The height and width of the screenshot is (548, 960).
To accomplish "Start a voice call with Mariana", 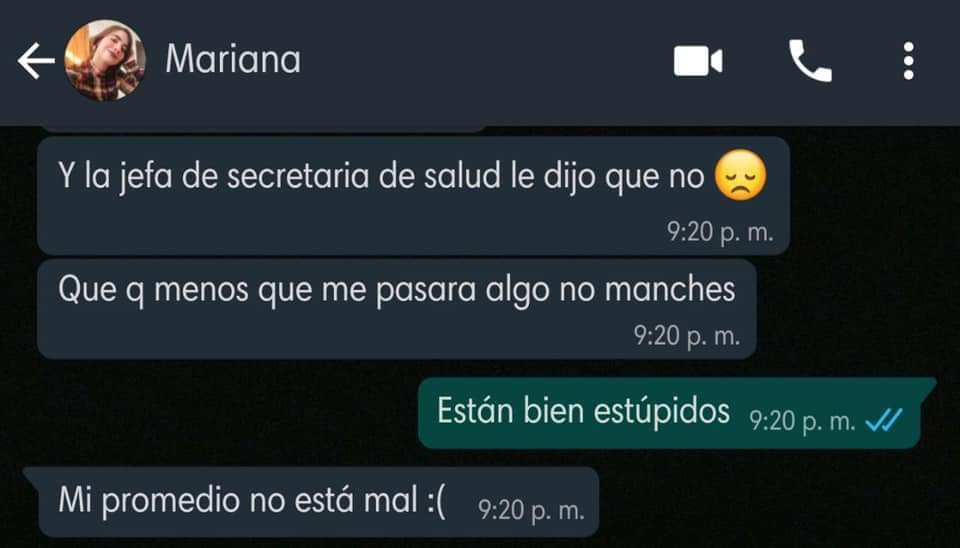I will (810, 61).
